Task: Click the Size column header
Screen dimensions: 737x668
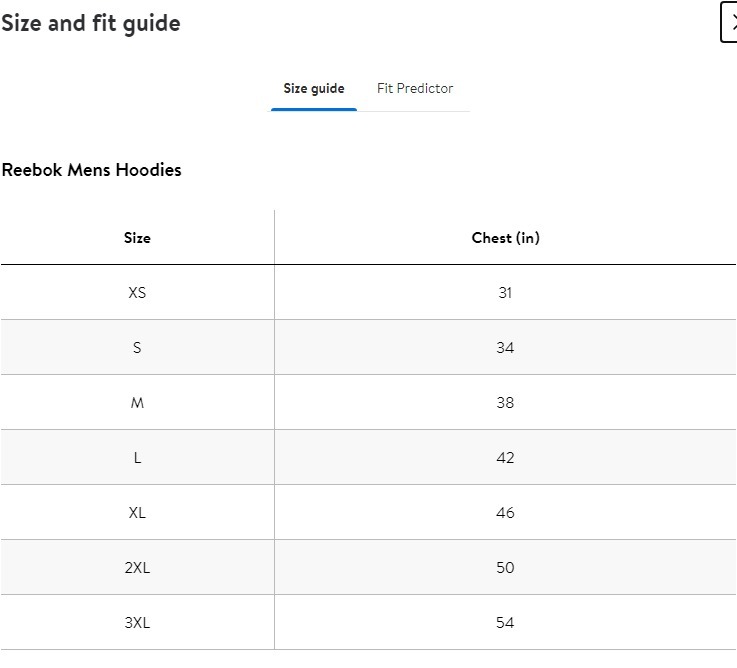Action: [x=137, y=238]
